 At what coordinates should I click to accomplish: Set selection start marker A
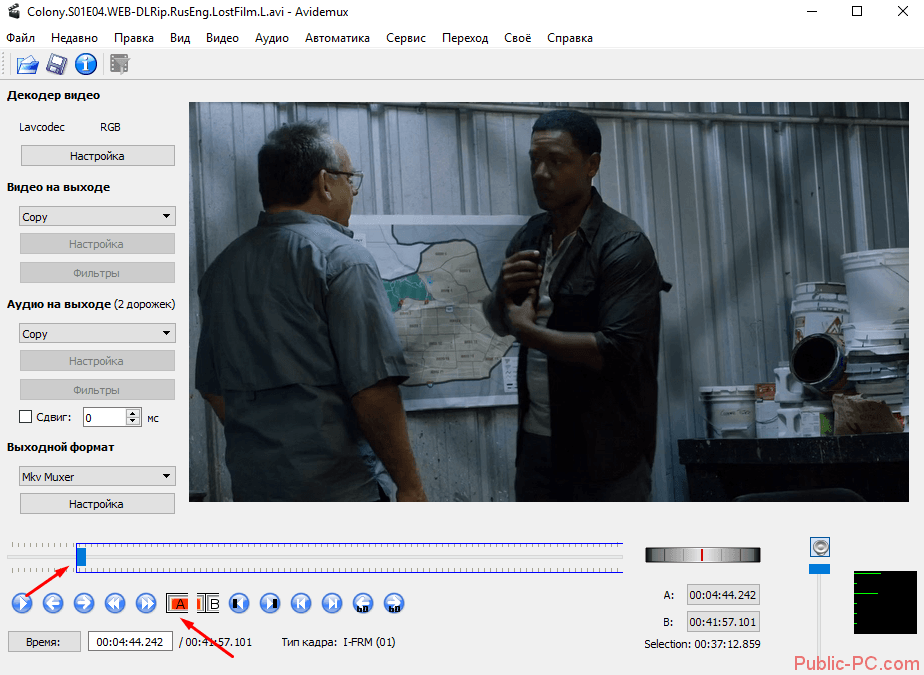pos(179,603)
